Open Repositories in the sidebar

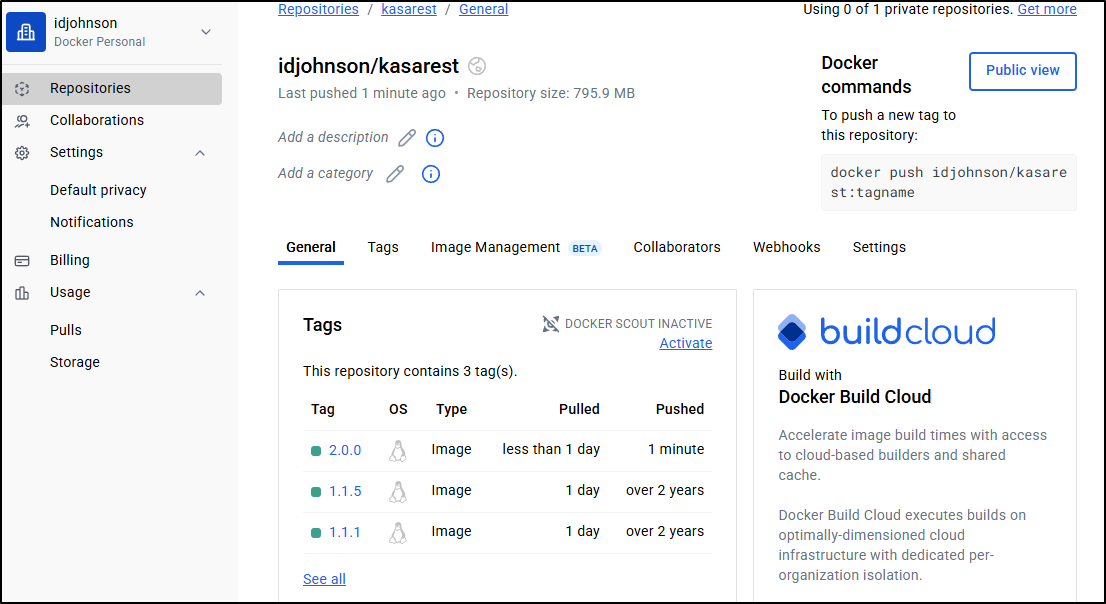coord(112,88)
